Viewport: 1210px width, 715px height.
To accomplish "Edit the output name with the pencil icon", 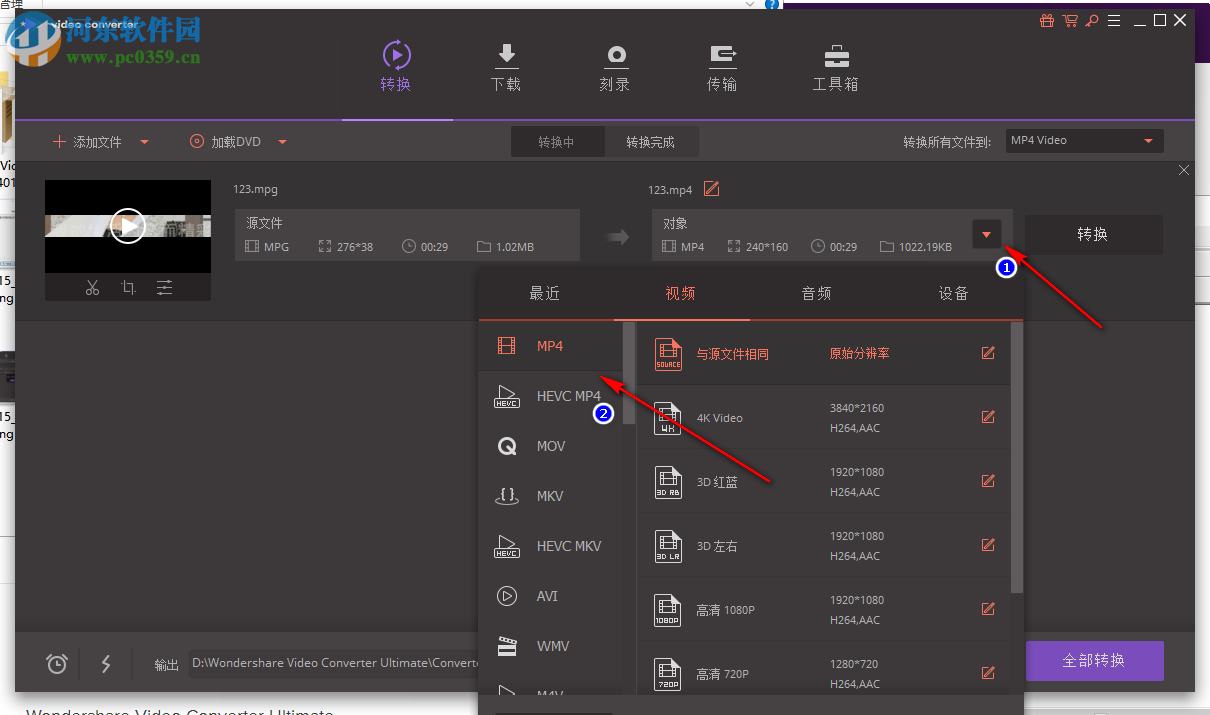I will (x=712, y=189).
